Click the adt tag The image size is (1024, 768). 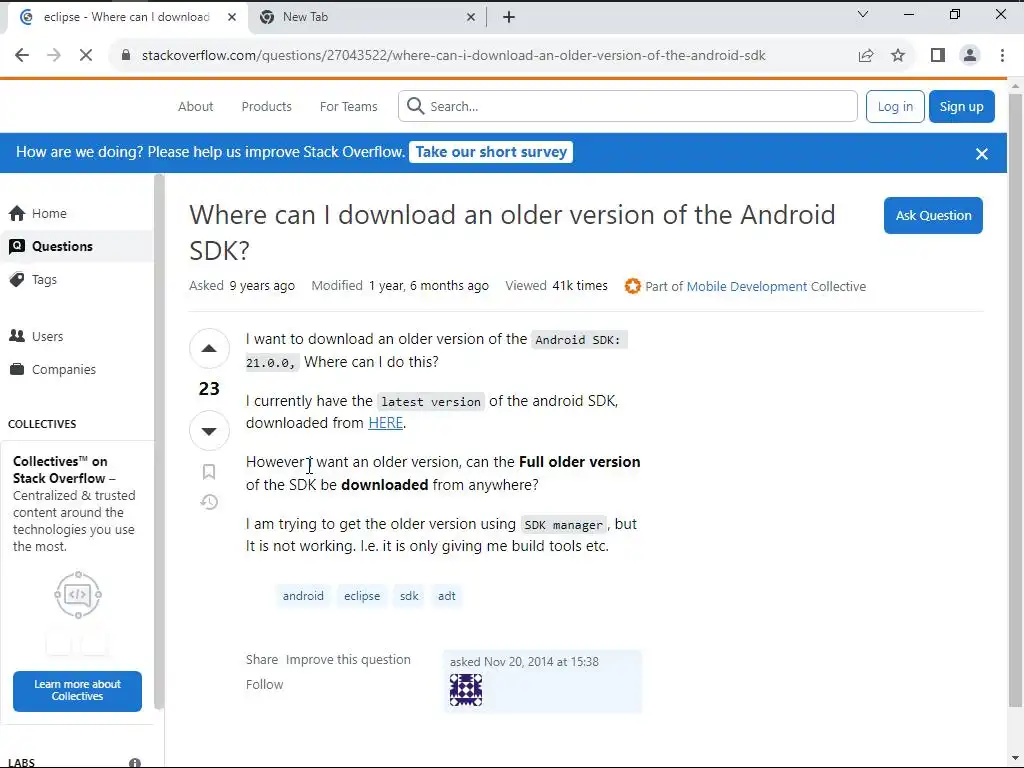click(x=447, y=596)
